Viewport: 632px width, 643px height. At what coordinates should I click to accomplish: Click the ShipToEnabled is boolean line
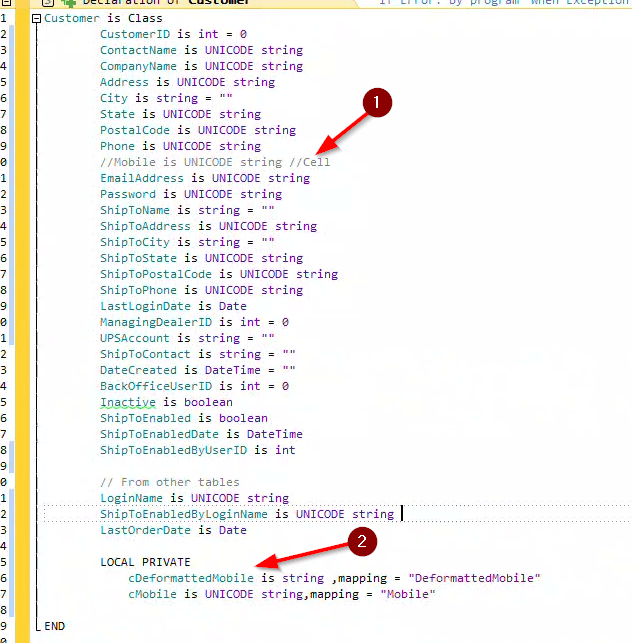tap(184, 418)
